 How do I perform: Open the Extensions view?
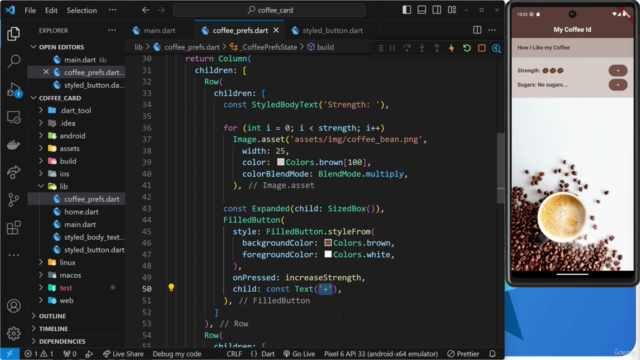pos(13,228)
